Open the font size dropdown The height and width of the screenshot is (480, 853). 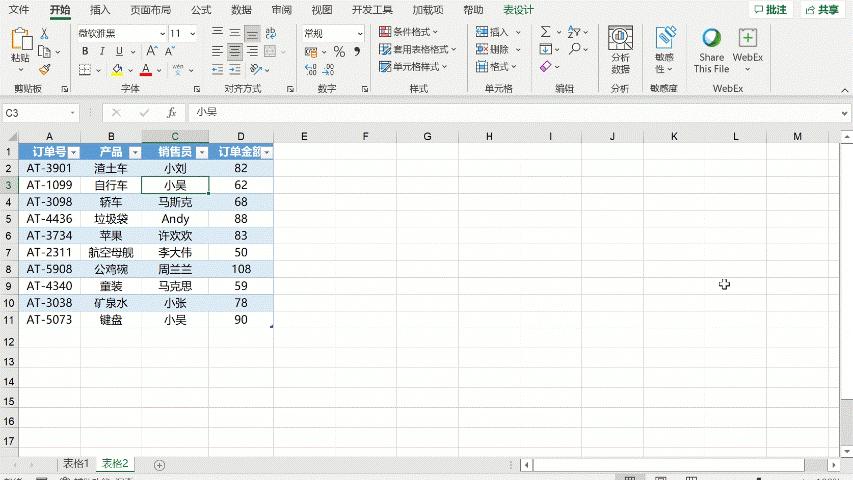193,34
